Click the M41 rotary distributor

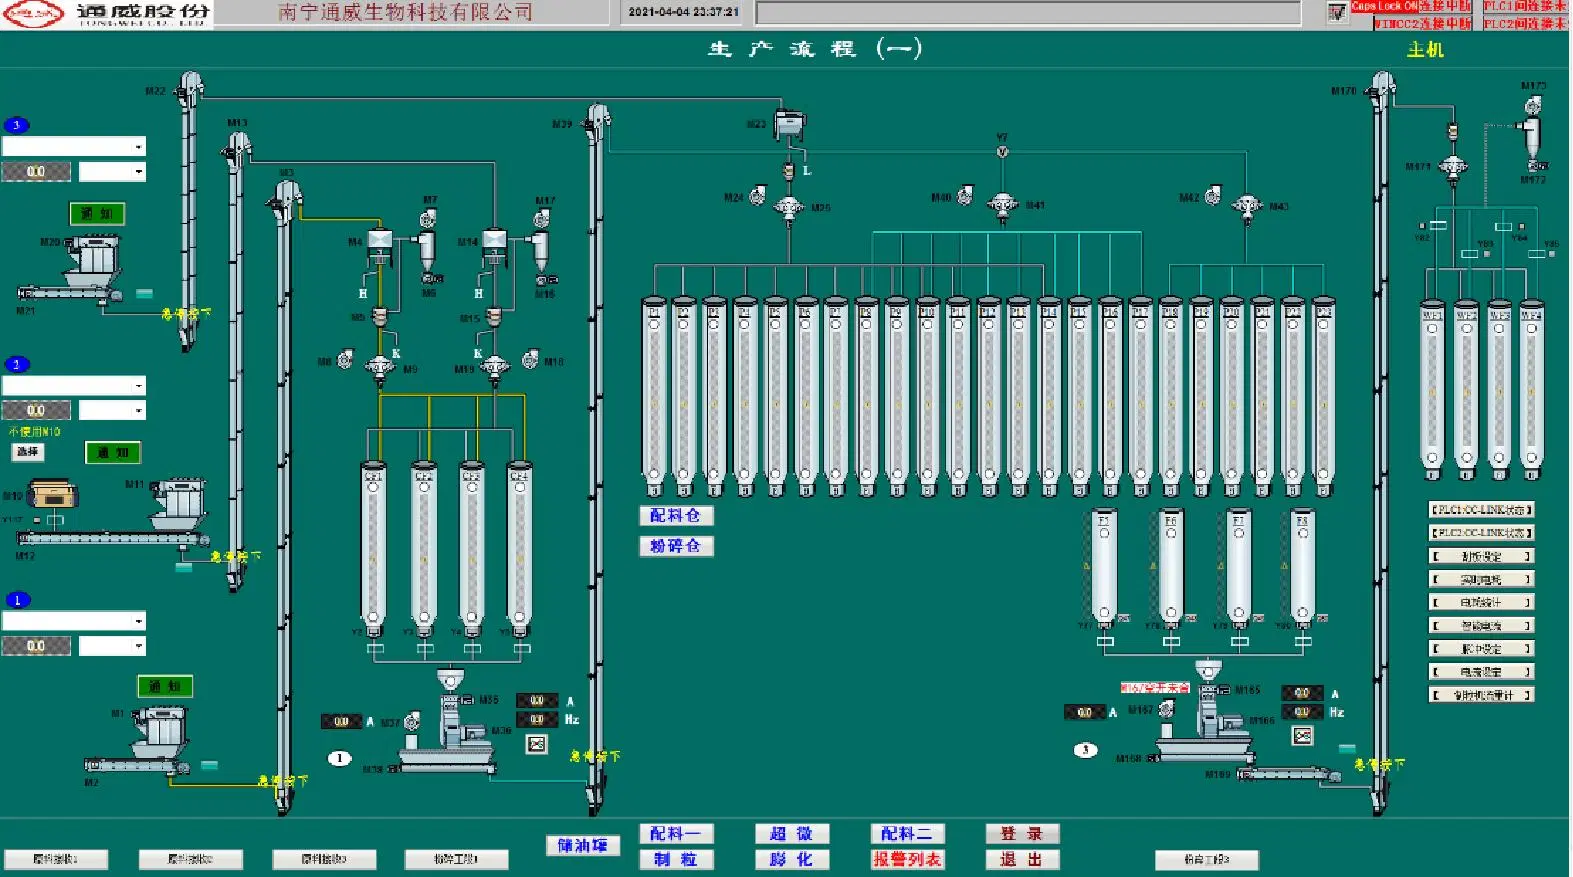pyautogui.click(x=1002, y=206)
